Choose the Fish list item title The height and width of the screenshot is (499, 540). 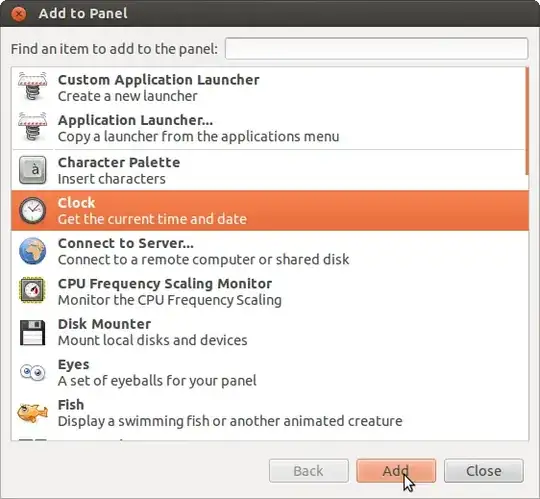[x=71, y=405]
